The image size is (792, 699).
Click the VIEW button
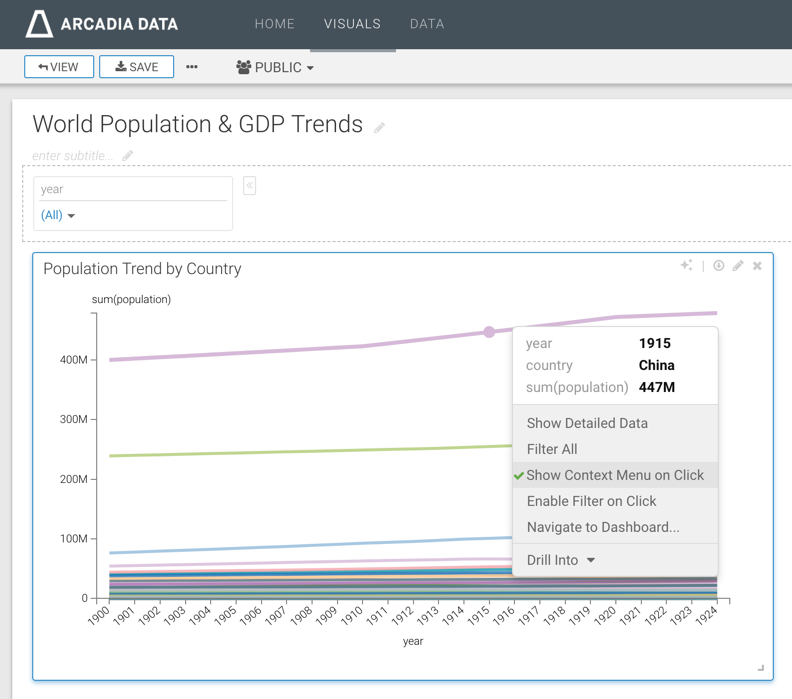coord(59,67)
